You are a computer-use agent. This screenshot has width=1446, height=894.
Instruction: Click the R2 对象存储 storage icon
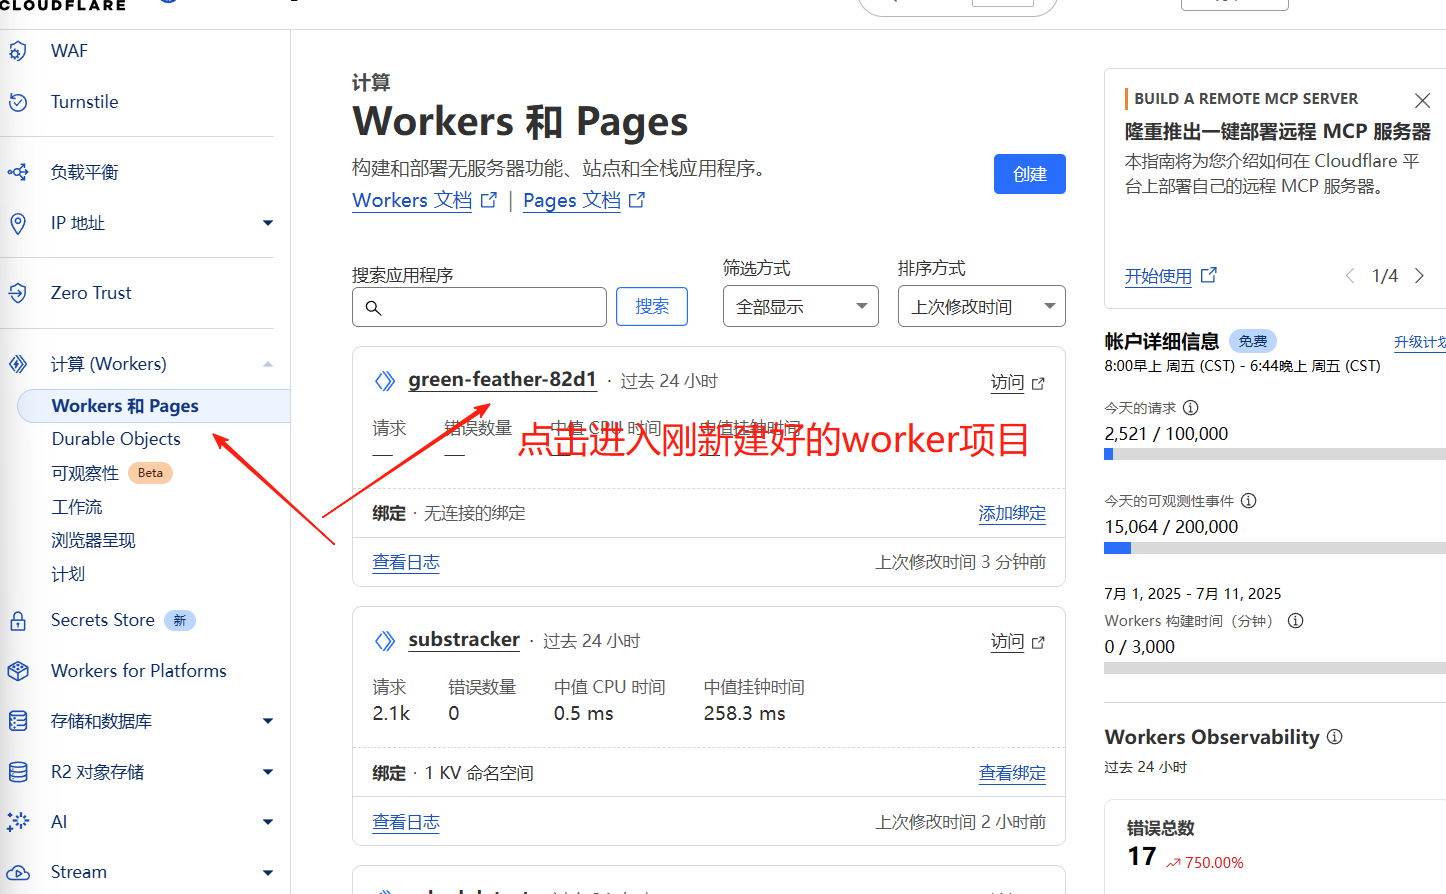[x=18, y=772]
